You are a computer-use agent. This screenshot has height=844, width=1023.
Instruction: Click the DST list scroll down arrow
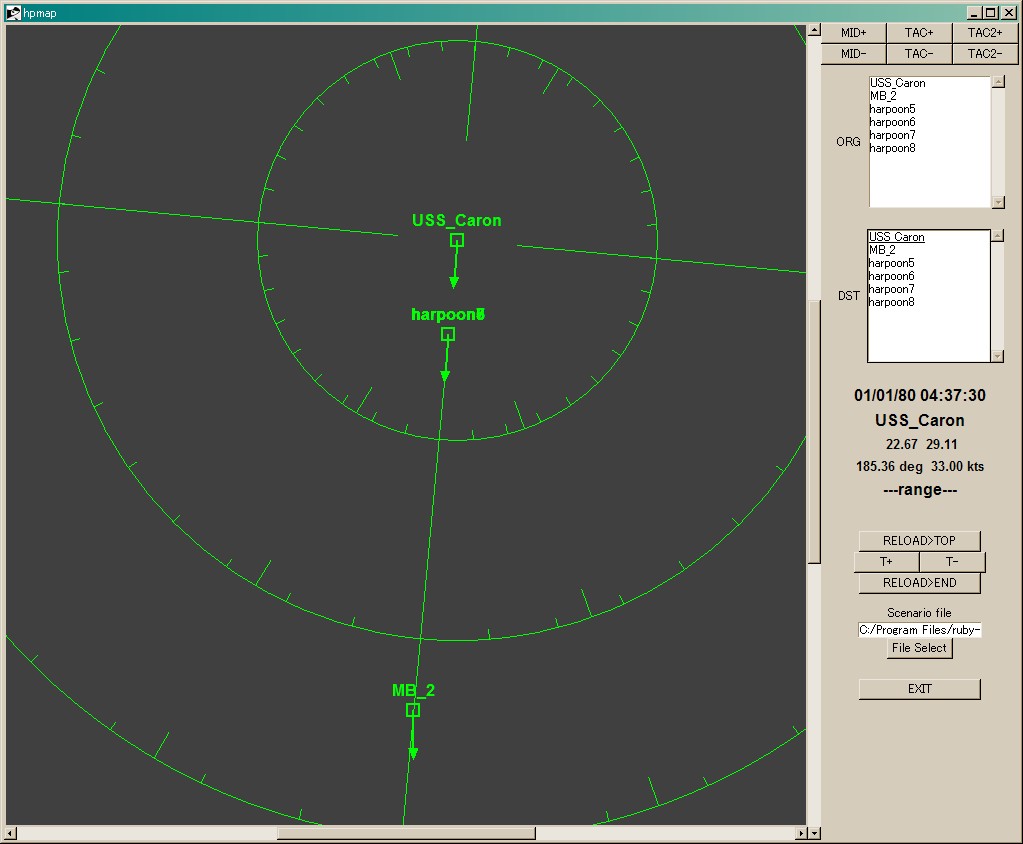coord(997,356)
